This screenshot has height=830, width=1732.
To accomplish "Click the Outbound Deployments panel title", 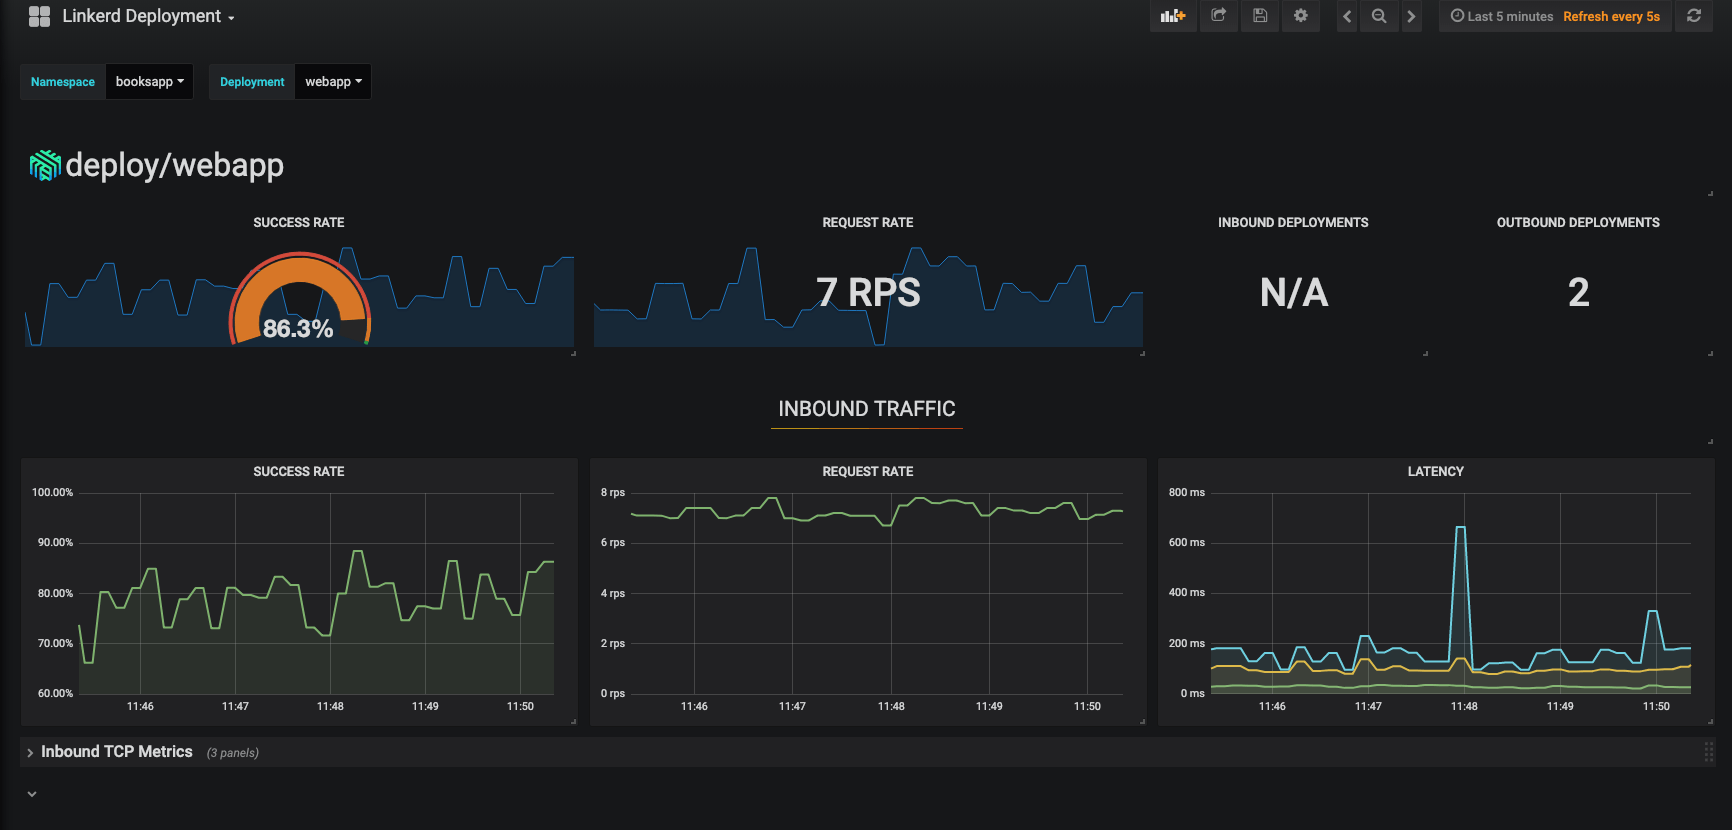I will pos(1577,222).
